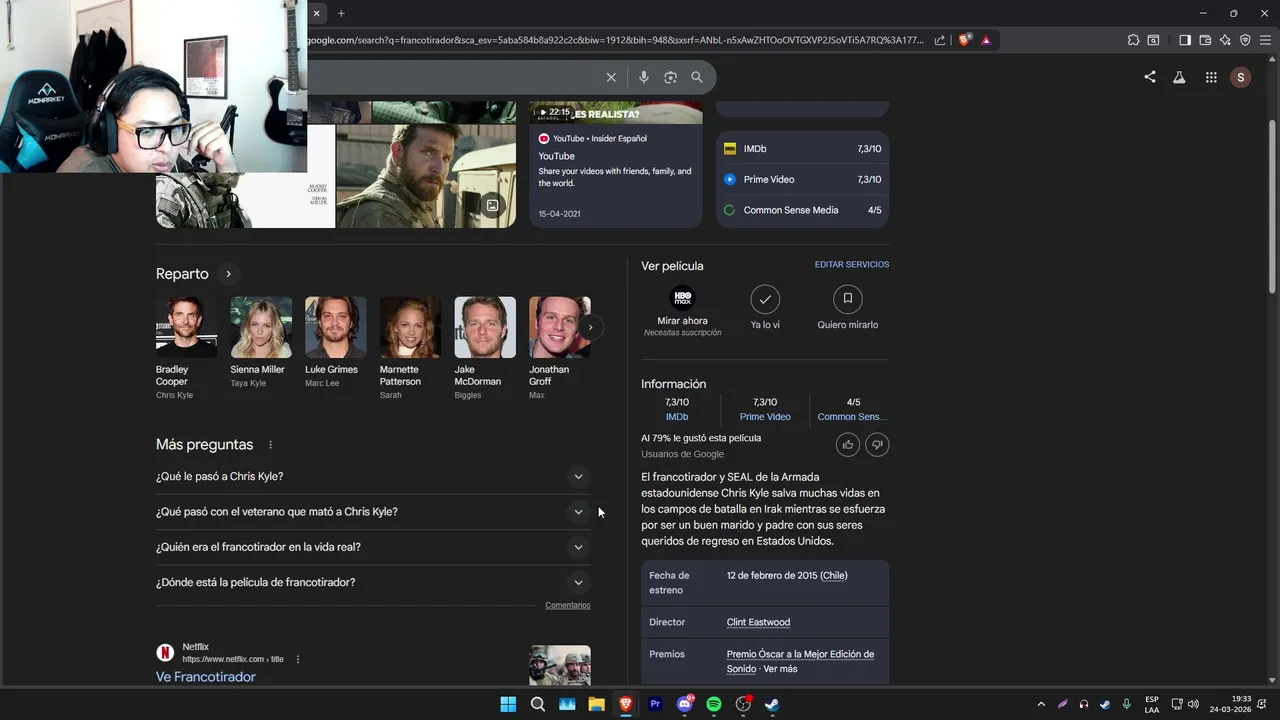Open Brave Rewards triangle icon
Screen dimensions: 1280x720
pyautogui.click(x=986, y=40)
